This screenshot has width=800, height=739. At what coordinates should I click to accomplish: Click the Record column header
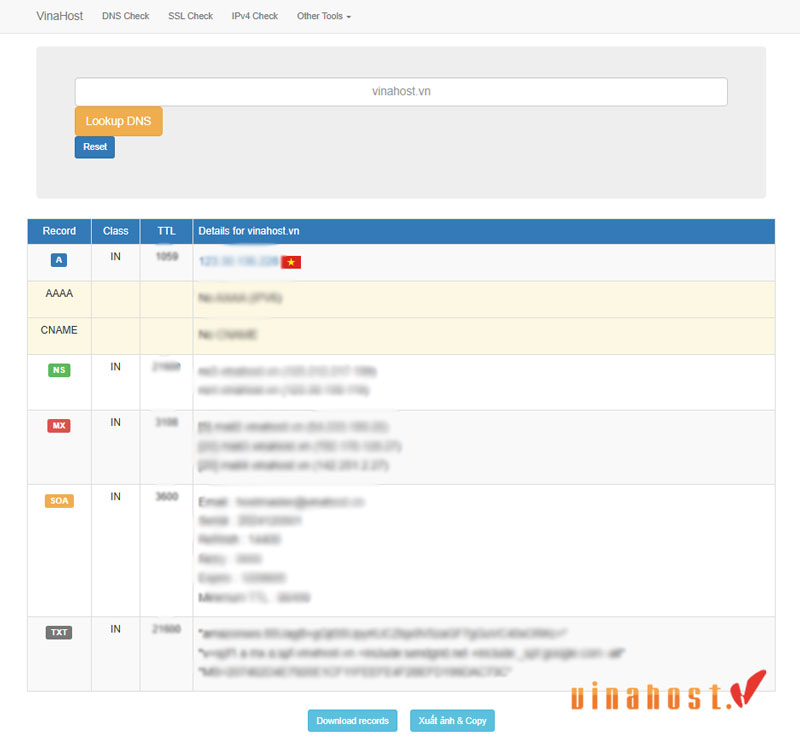pyautogui.click(x=59, y=231)
